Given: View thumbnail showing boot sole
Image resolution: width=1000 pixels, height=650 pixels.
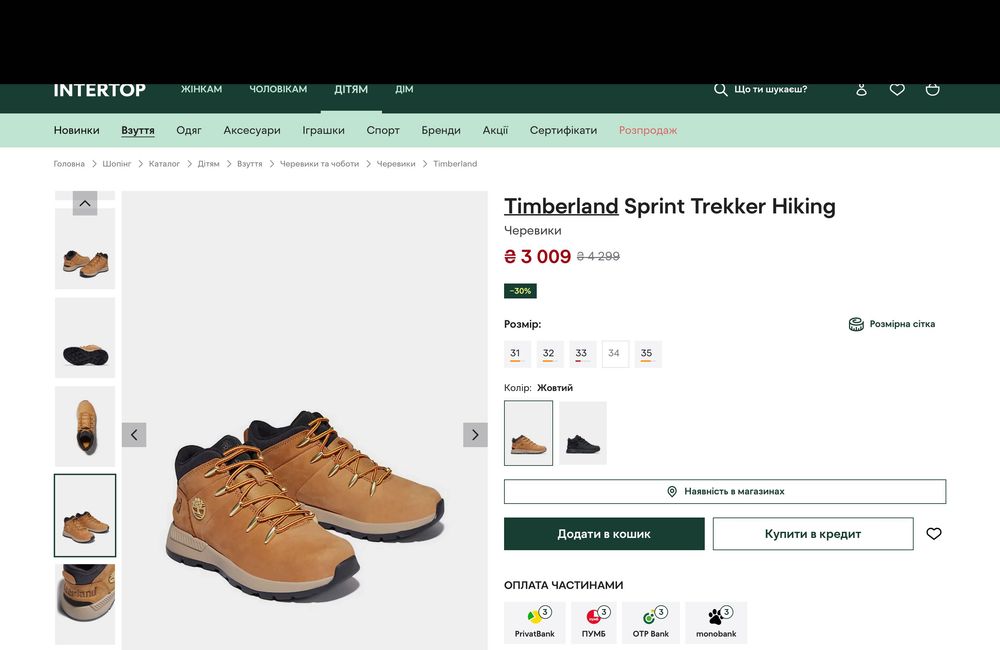Looking at the screenshot, I should [85, 337].
